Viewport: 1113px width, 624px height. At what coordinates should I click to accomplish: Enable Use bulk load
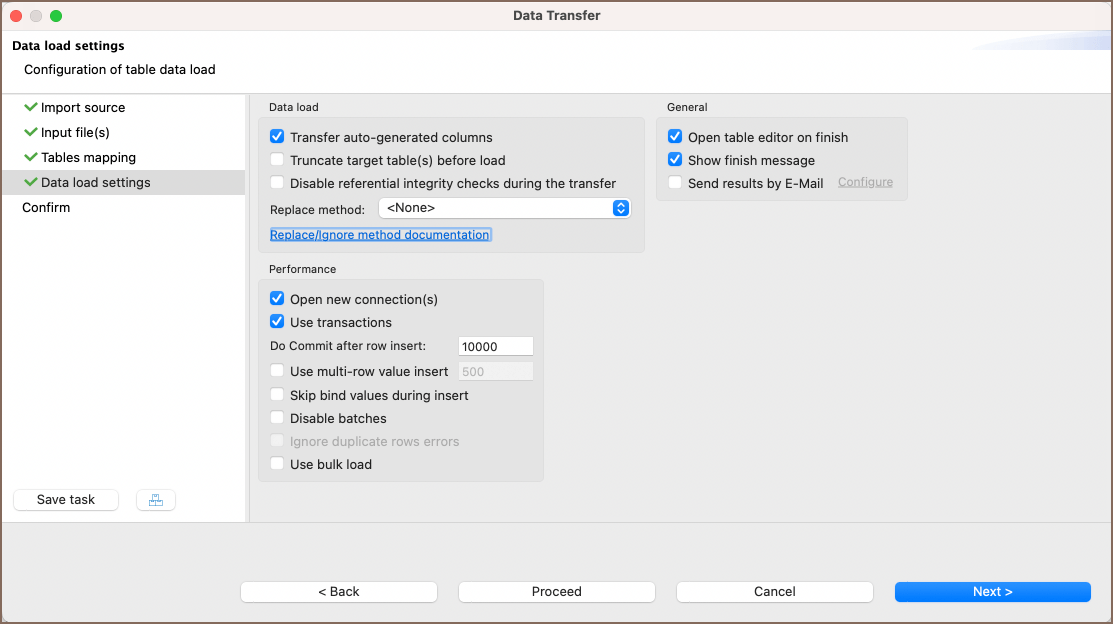(x=276, y=463)
